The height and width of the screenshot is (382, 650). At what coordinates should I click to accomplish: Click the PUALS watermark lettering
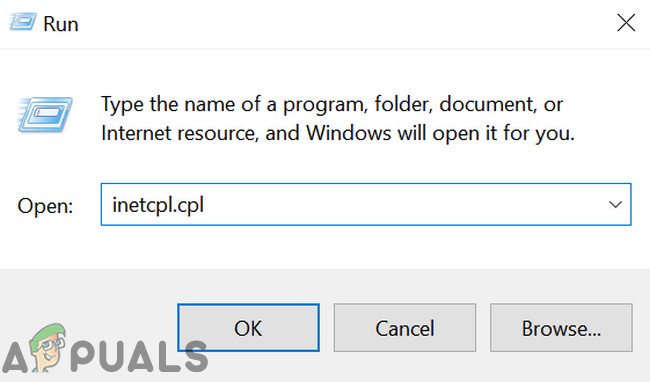click(x=139, y=357)
